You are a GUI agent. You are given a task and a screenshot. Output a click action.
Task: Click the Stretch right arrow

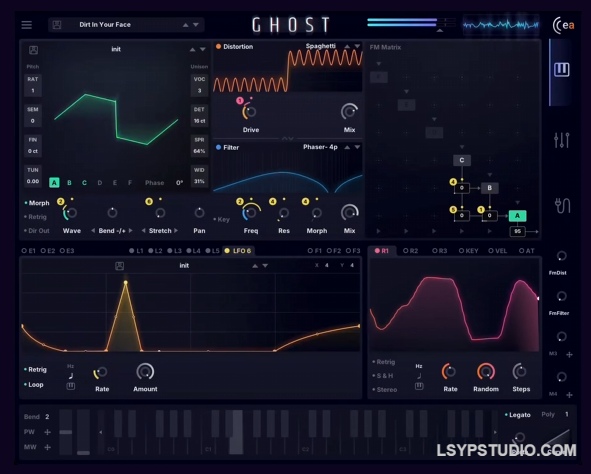point(176,231)
